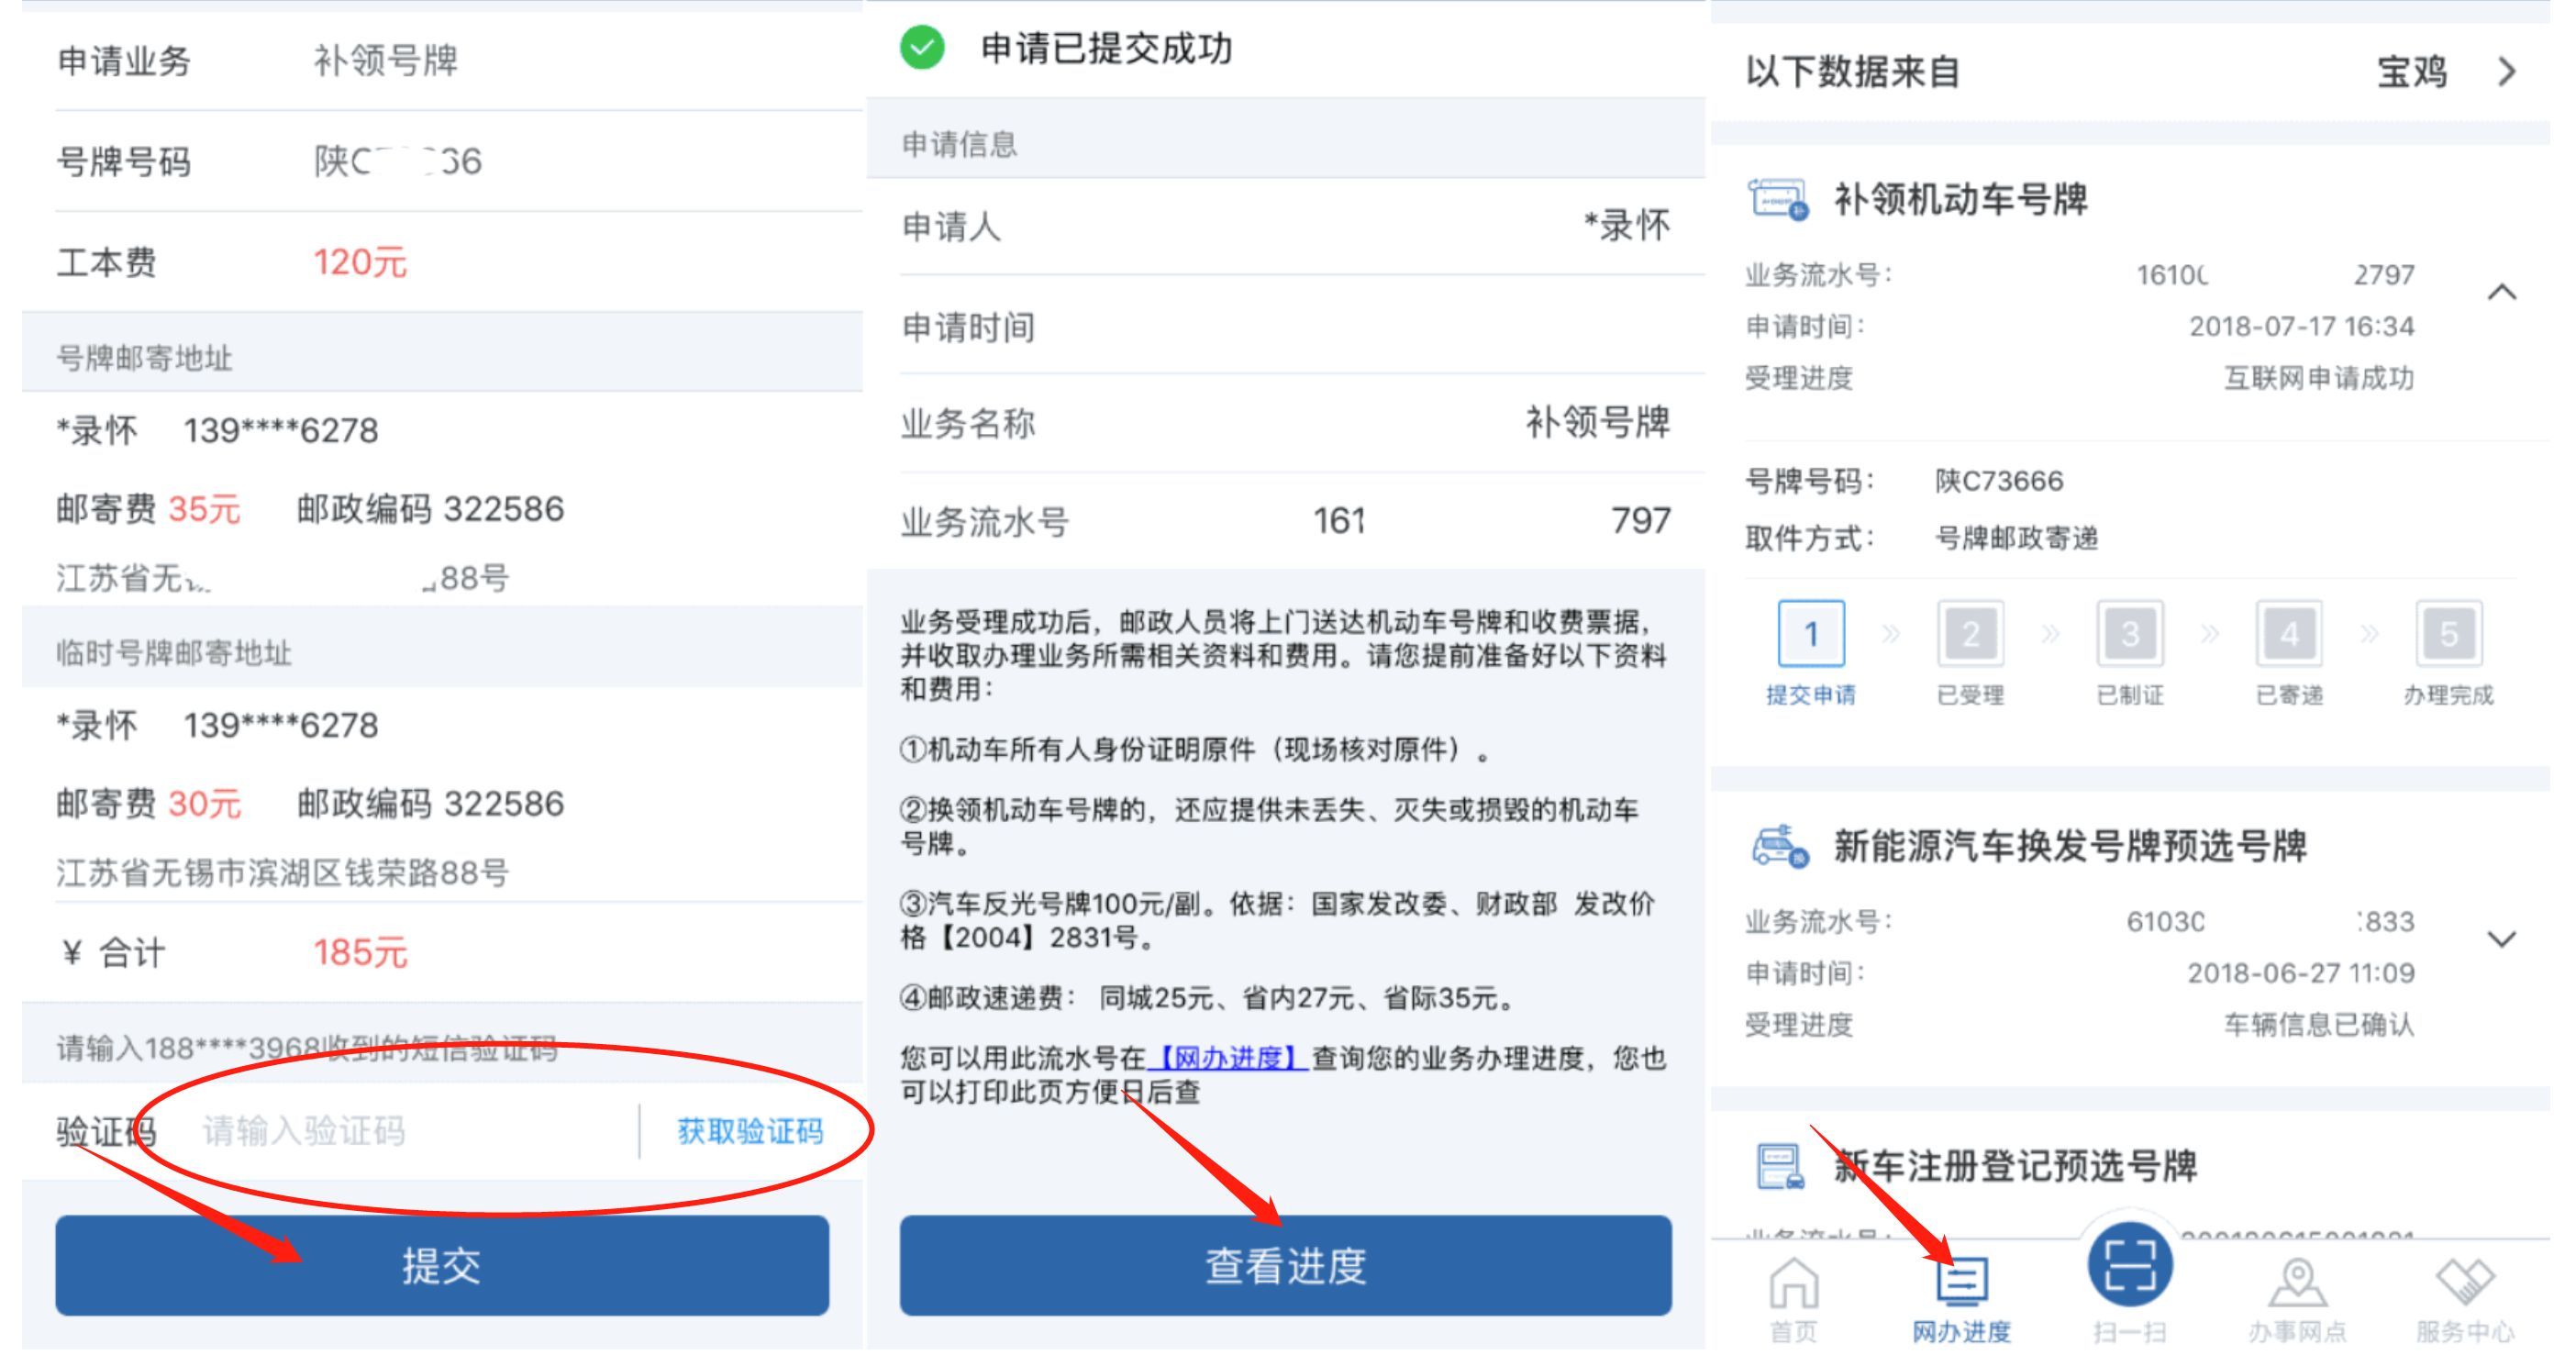Open the 办事网点 locations tab
This screenshot has width=2576, height=1355.
click(x=2297, y=1299)
